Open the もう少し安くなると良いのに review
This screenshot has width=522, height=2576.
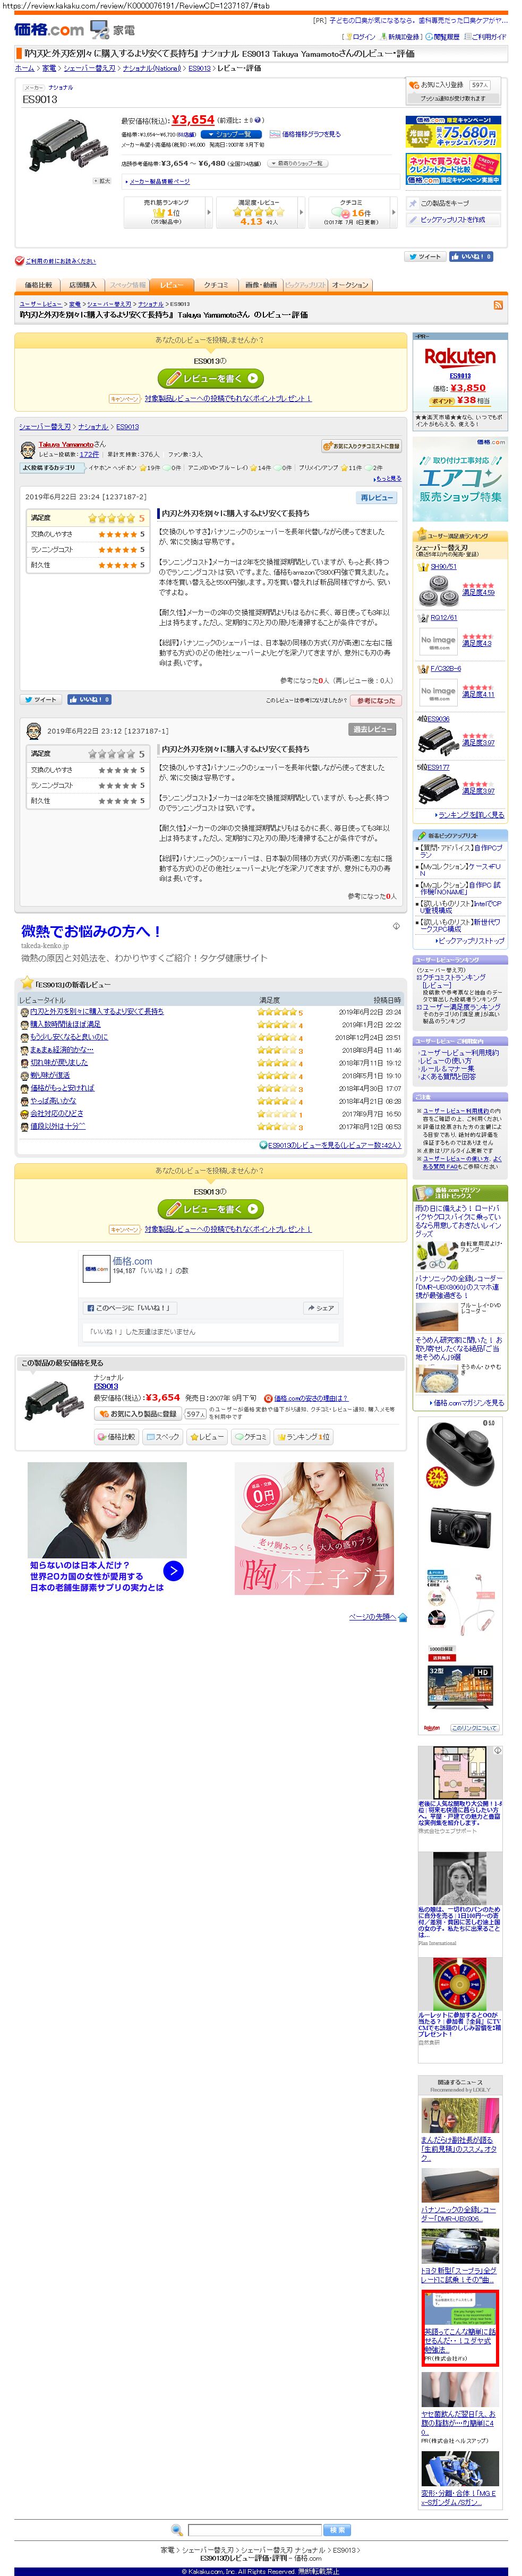click(x=68, y=1036)
